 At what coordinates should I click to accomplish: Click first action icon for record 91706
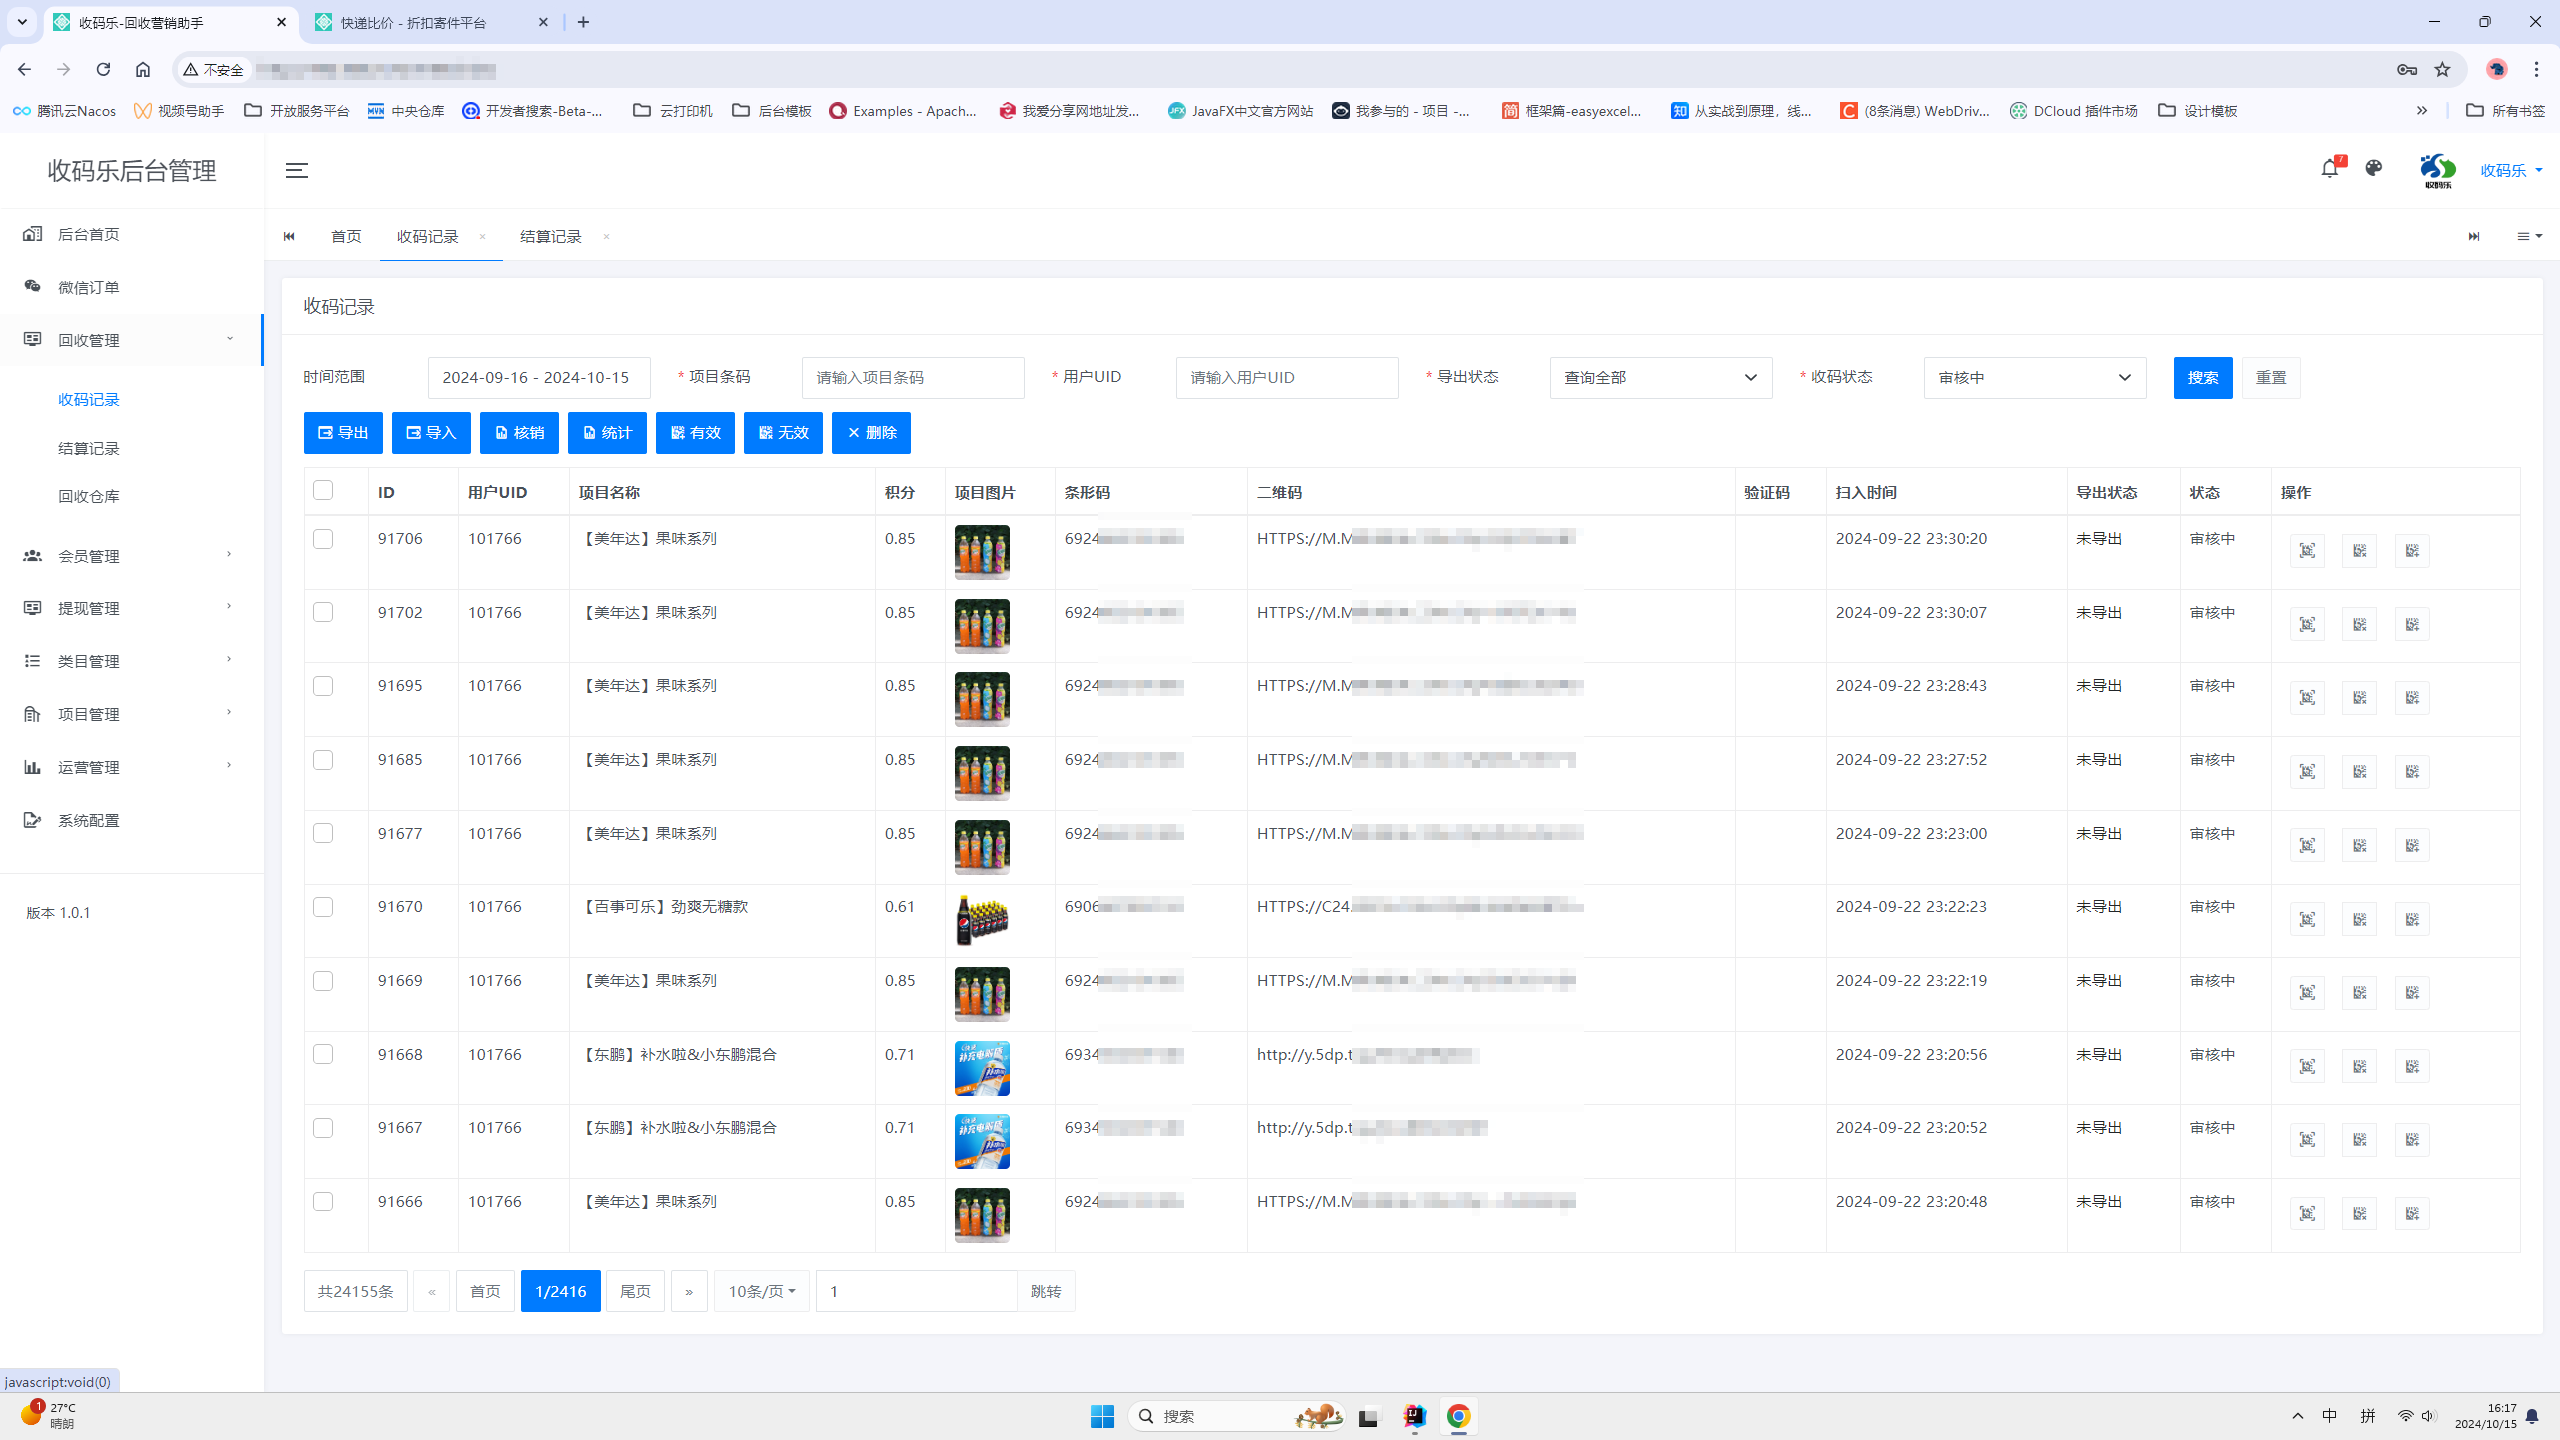[2307, 551]
